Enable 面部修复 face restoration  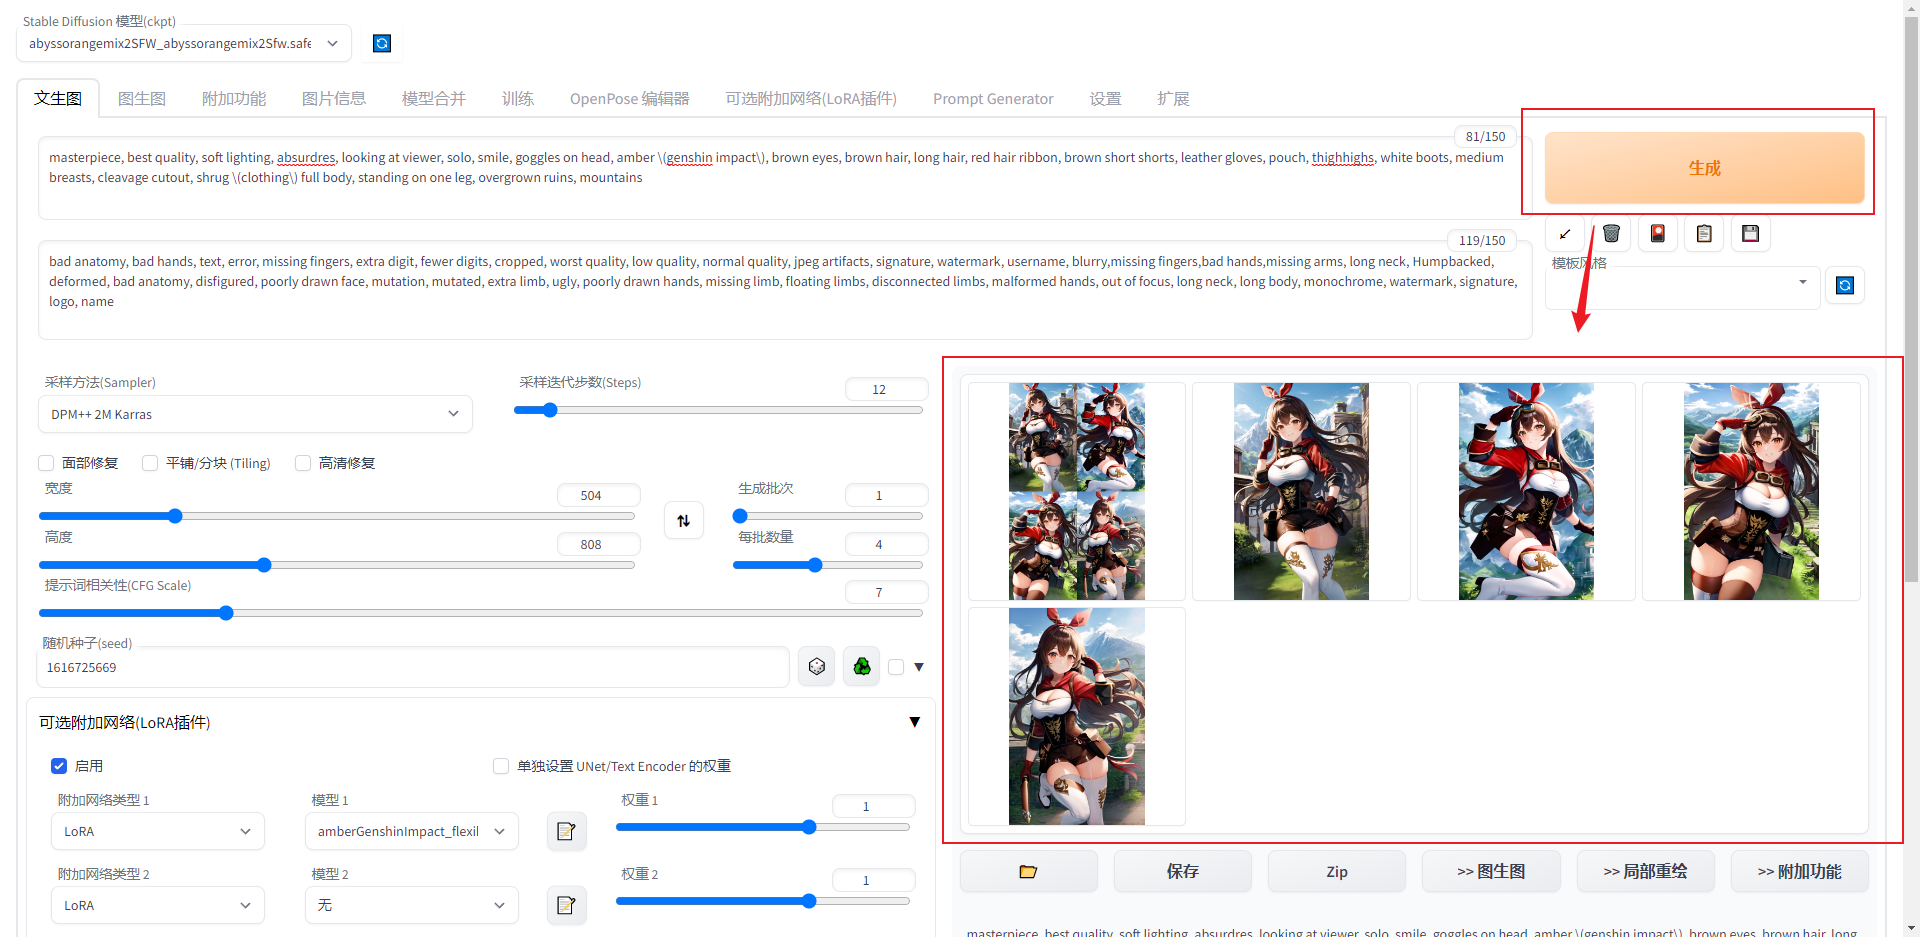click(x=46, y=463)
